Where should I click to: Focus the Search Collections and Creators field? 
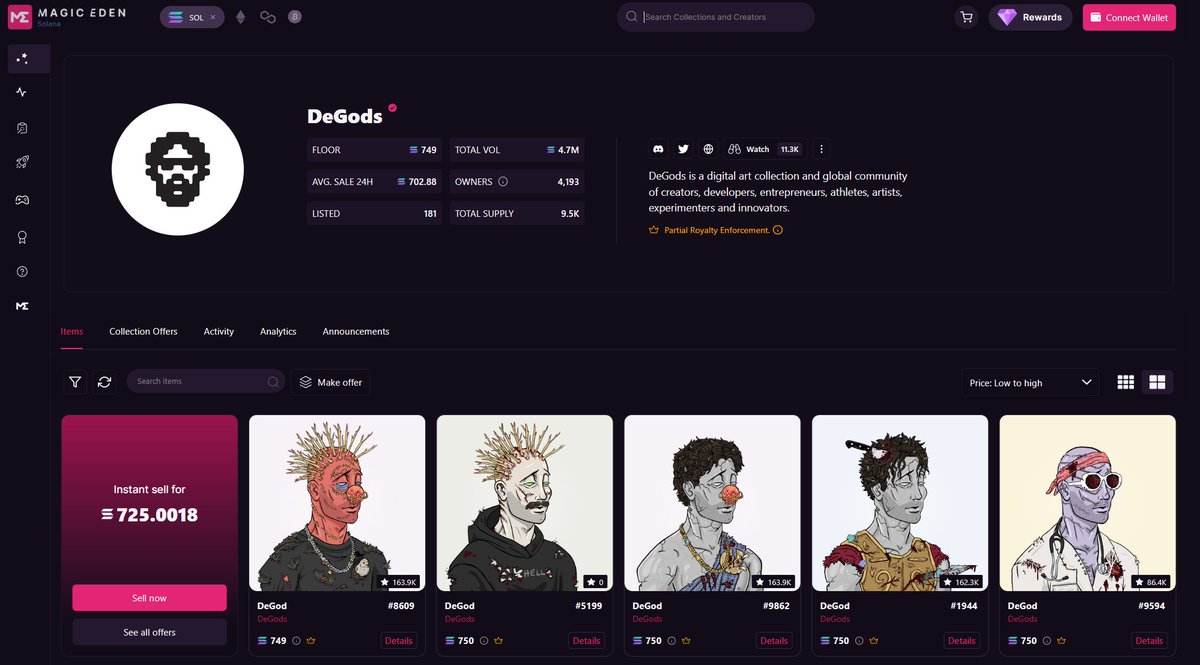[x=715, y=17]
